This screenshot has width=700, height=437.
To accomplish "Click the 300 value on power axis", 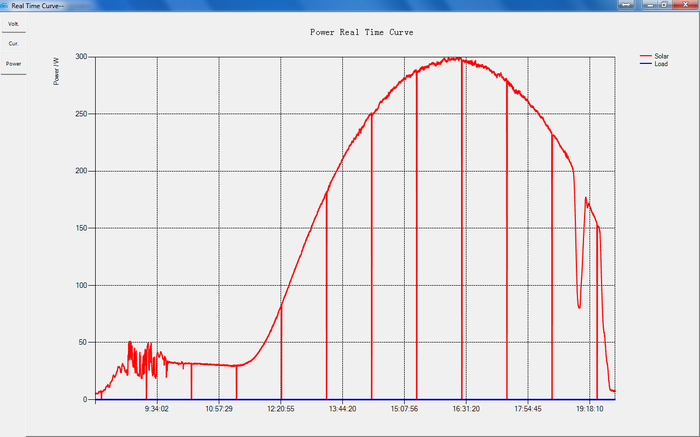I will click(82, 57).
